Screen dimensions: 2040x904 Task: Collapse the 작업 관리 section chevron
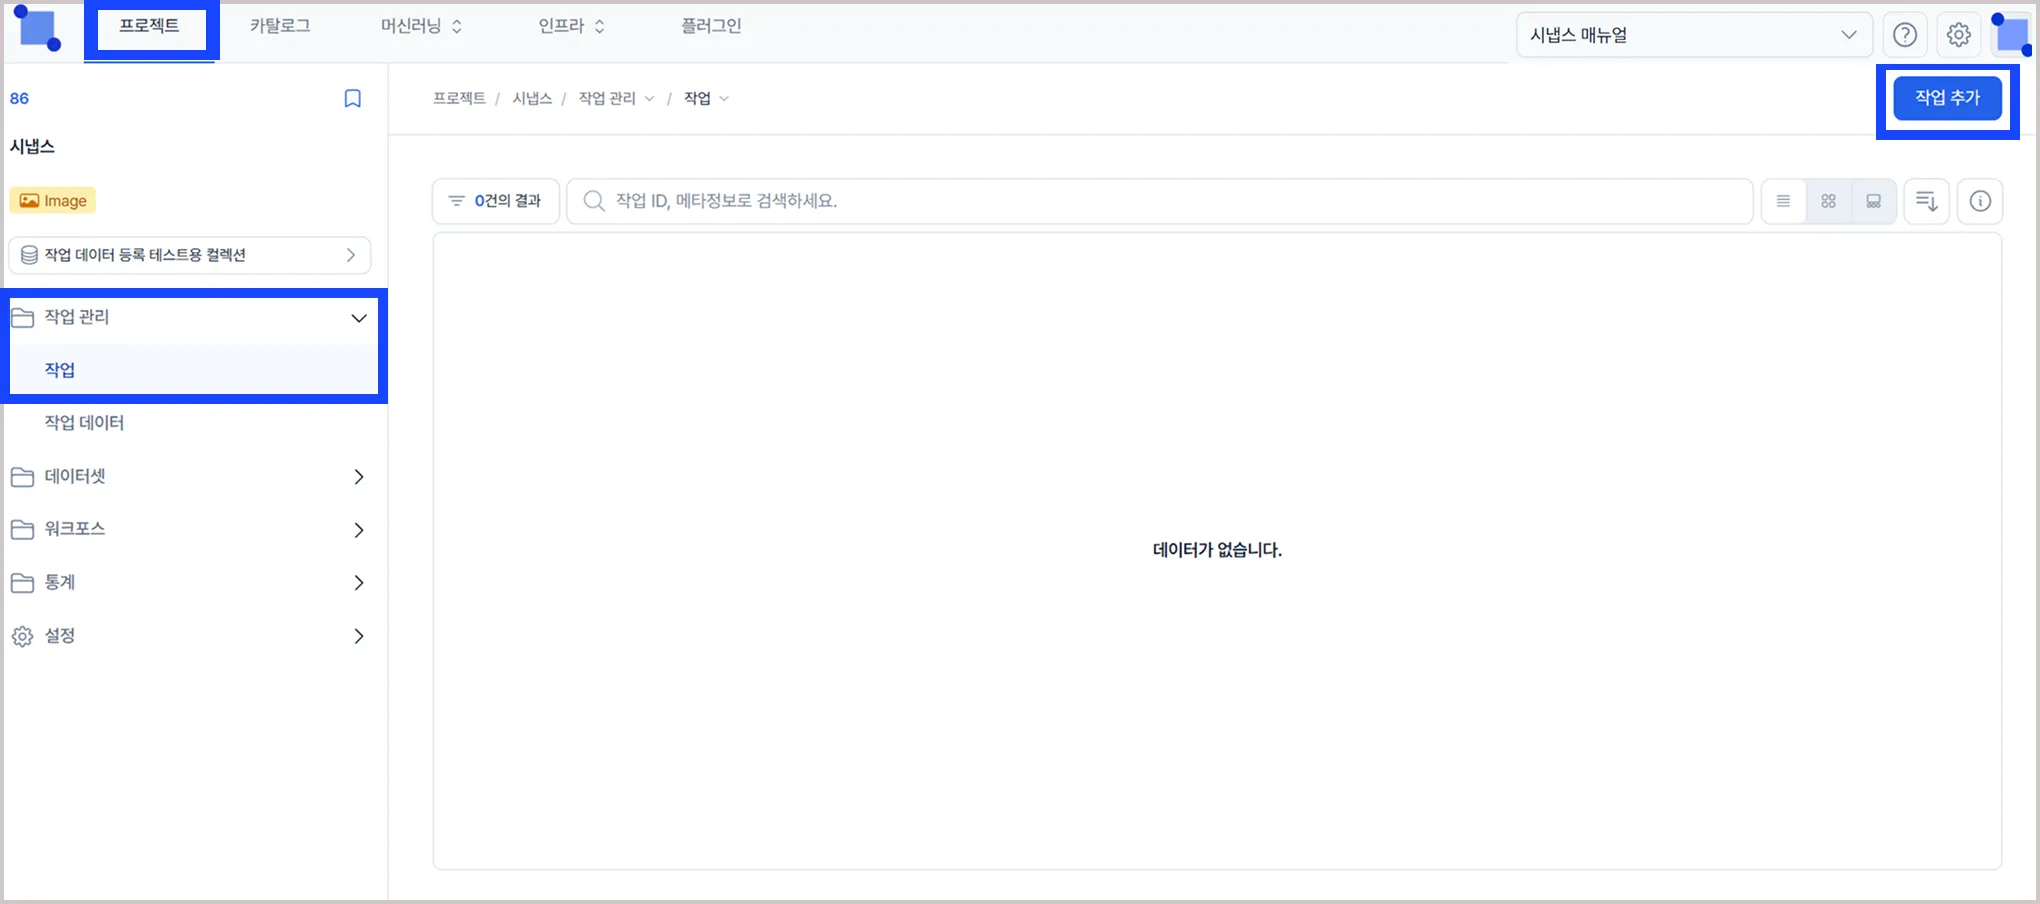[359, 318]
